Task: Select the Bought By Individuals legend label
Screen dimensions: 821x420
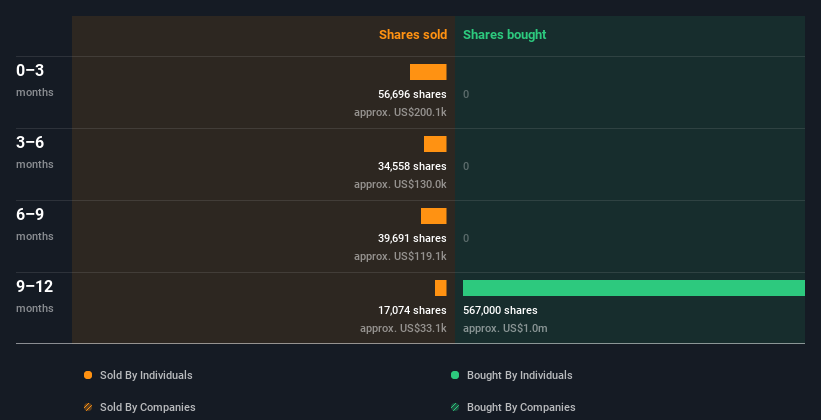Action: pos(519,375)
